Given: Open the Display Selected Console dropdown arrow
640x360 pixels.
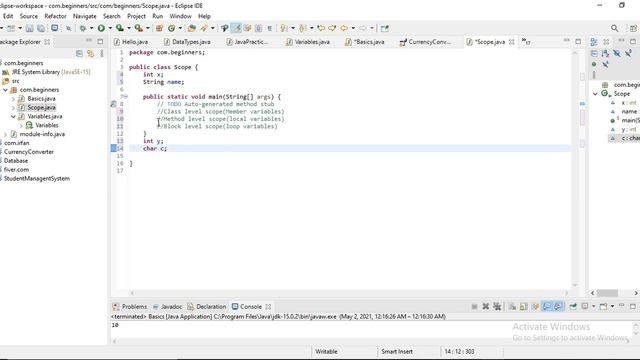Looking at the screenshot, I should click(x=593, y=306).
